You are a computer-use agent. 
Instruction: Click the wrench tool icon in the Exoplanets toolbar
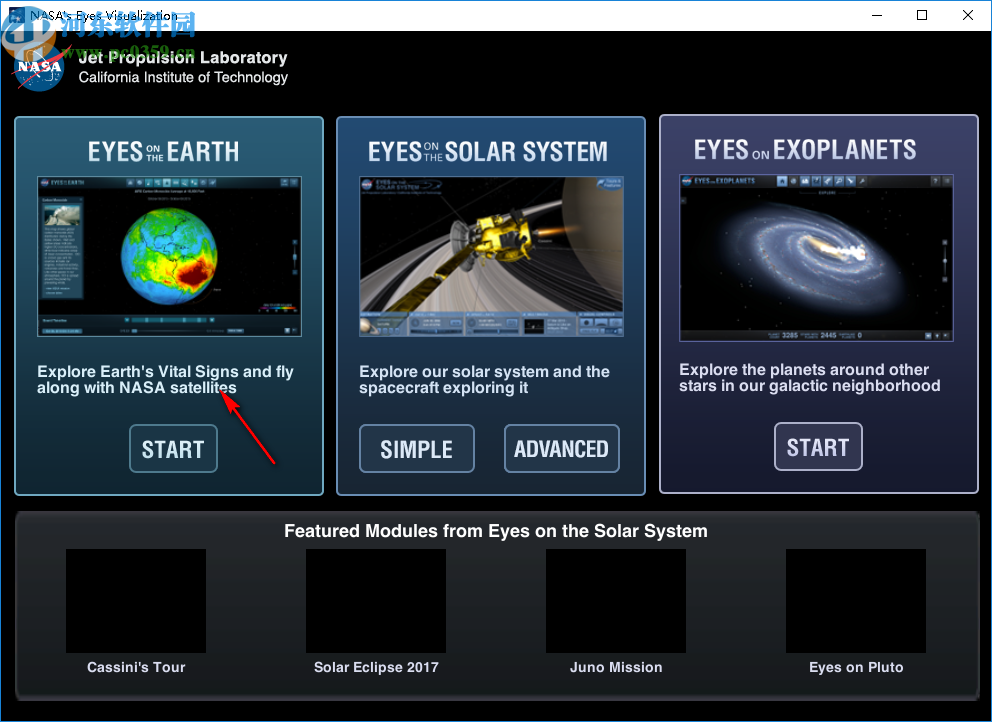tap(862, 181)
